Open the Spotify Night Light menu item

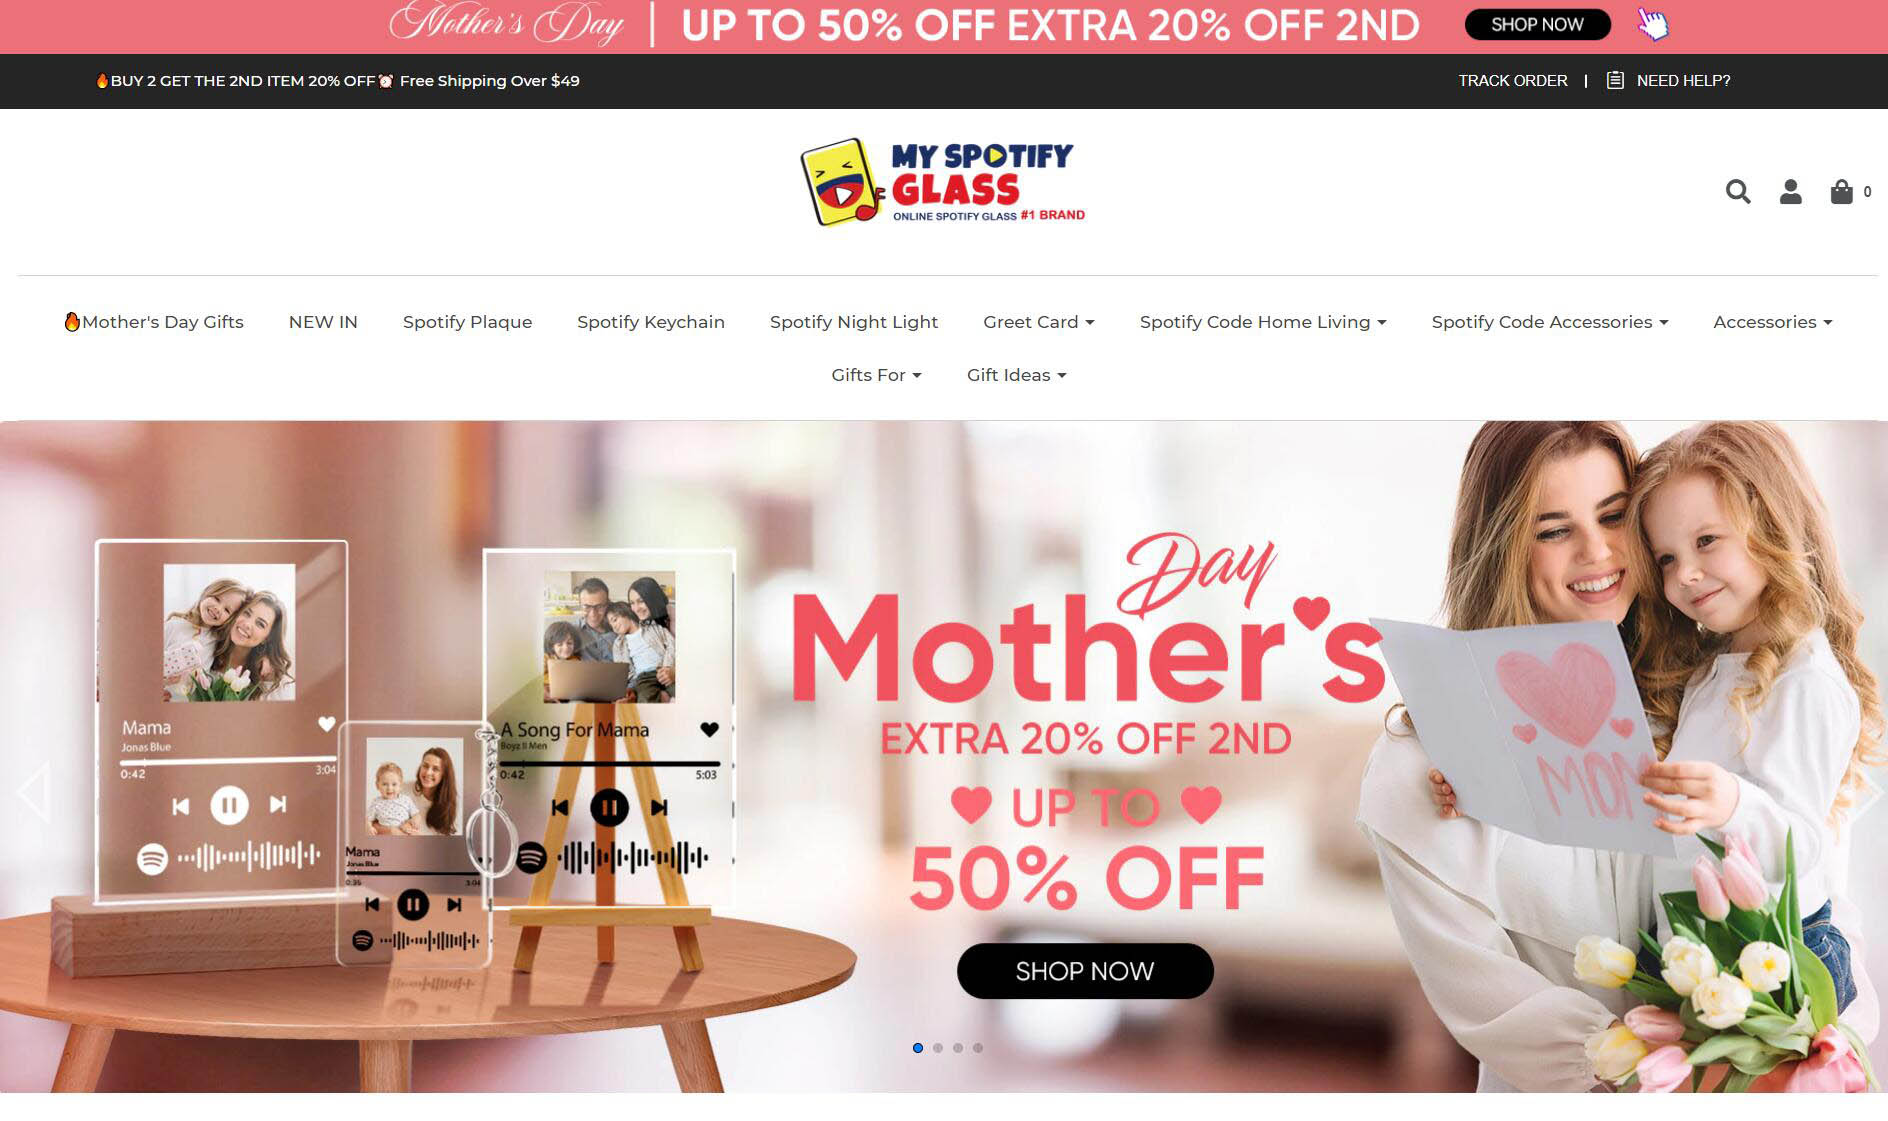click(854, 322)
